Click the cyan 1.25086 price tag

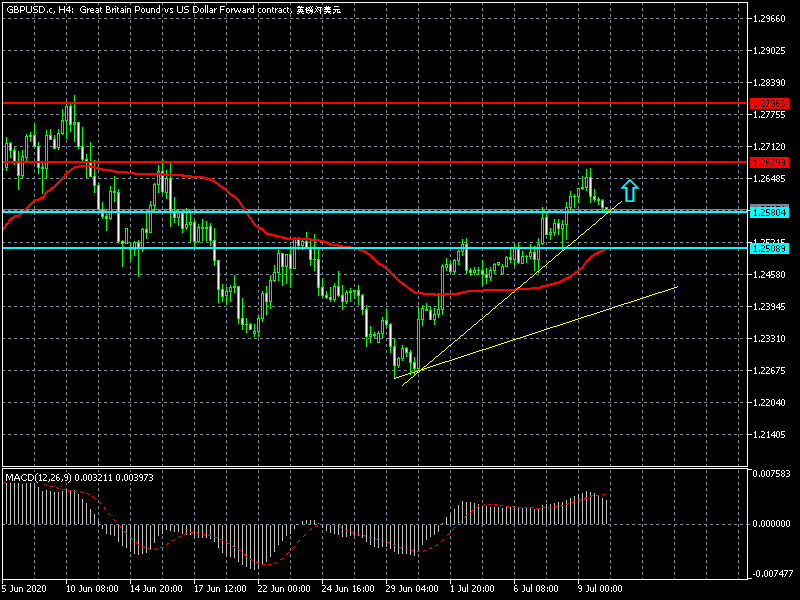pyautogui.click(x=768, y=248)
